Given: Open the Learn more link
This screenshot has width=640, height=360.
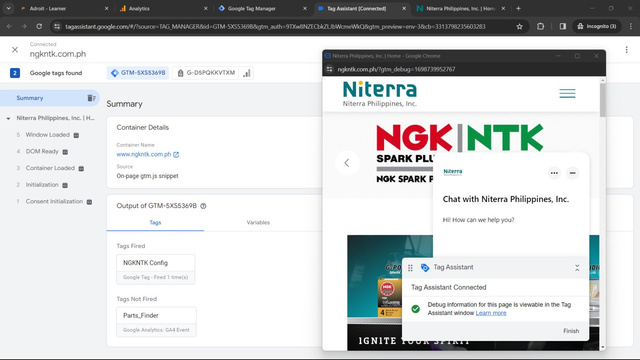Looking at the screenshot, I should point(491,313).
